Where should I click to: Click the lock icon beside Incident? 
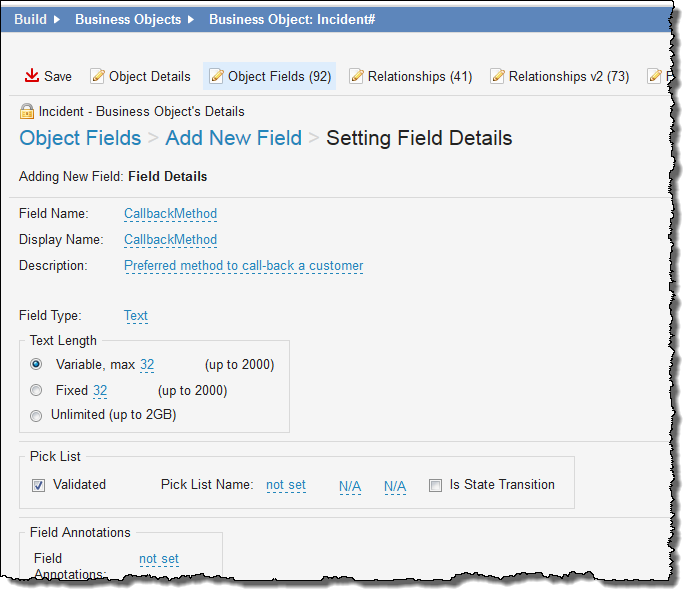26,111
